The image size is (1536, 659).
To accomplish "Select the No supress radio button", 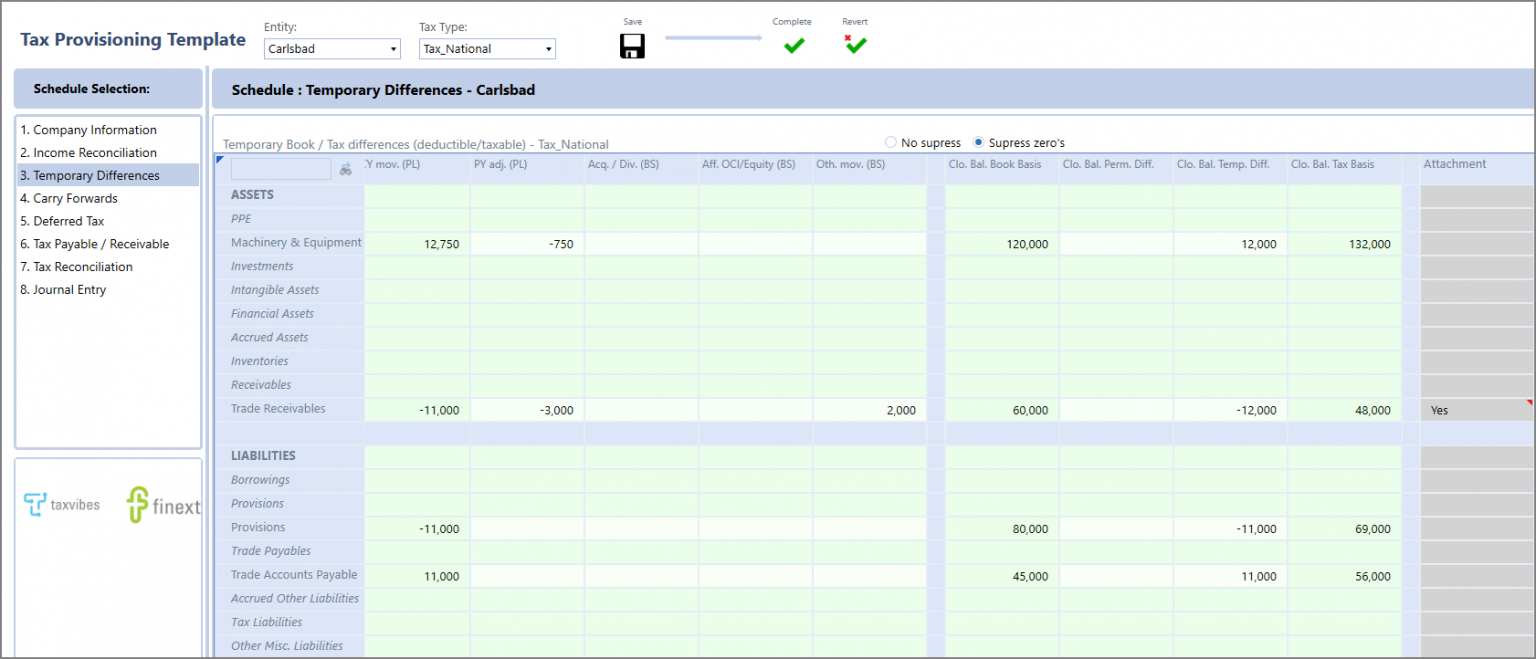I will tap(890, 142).
